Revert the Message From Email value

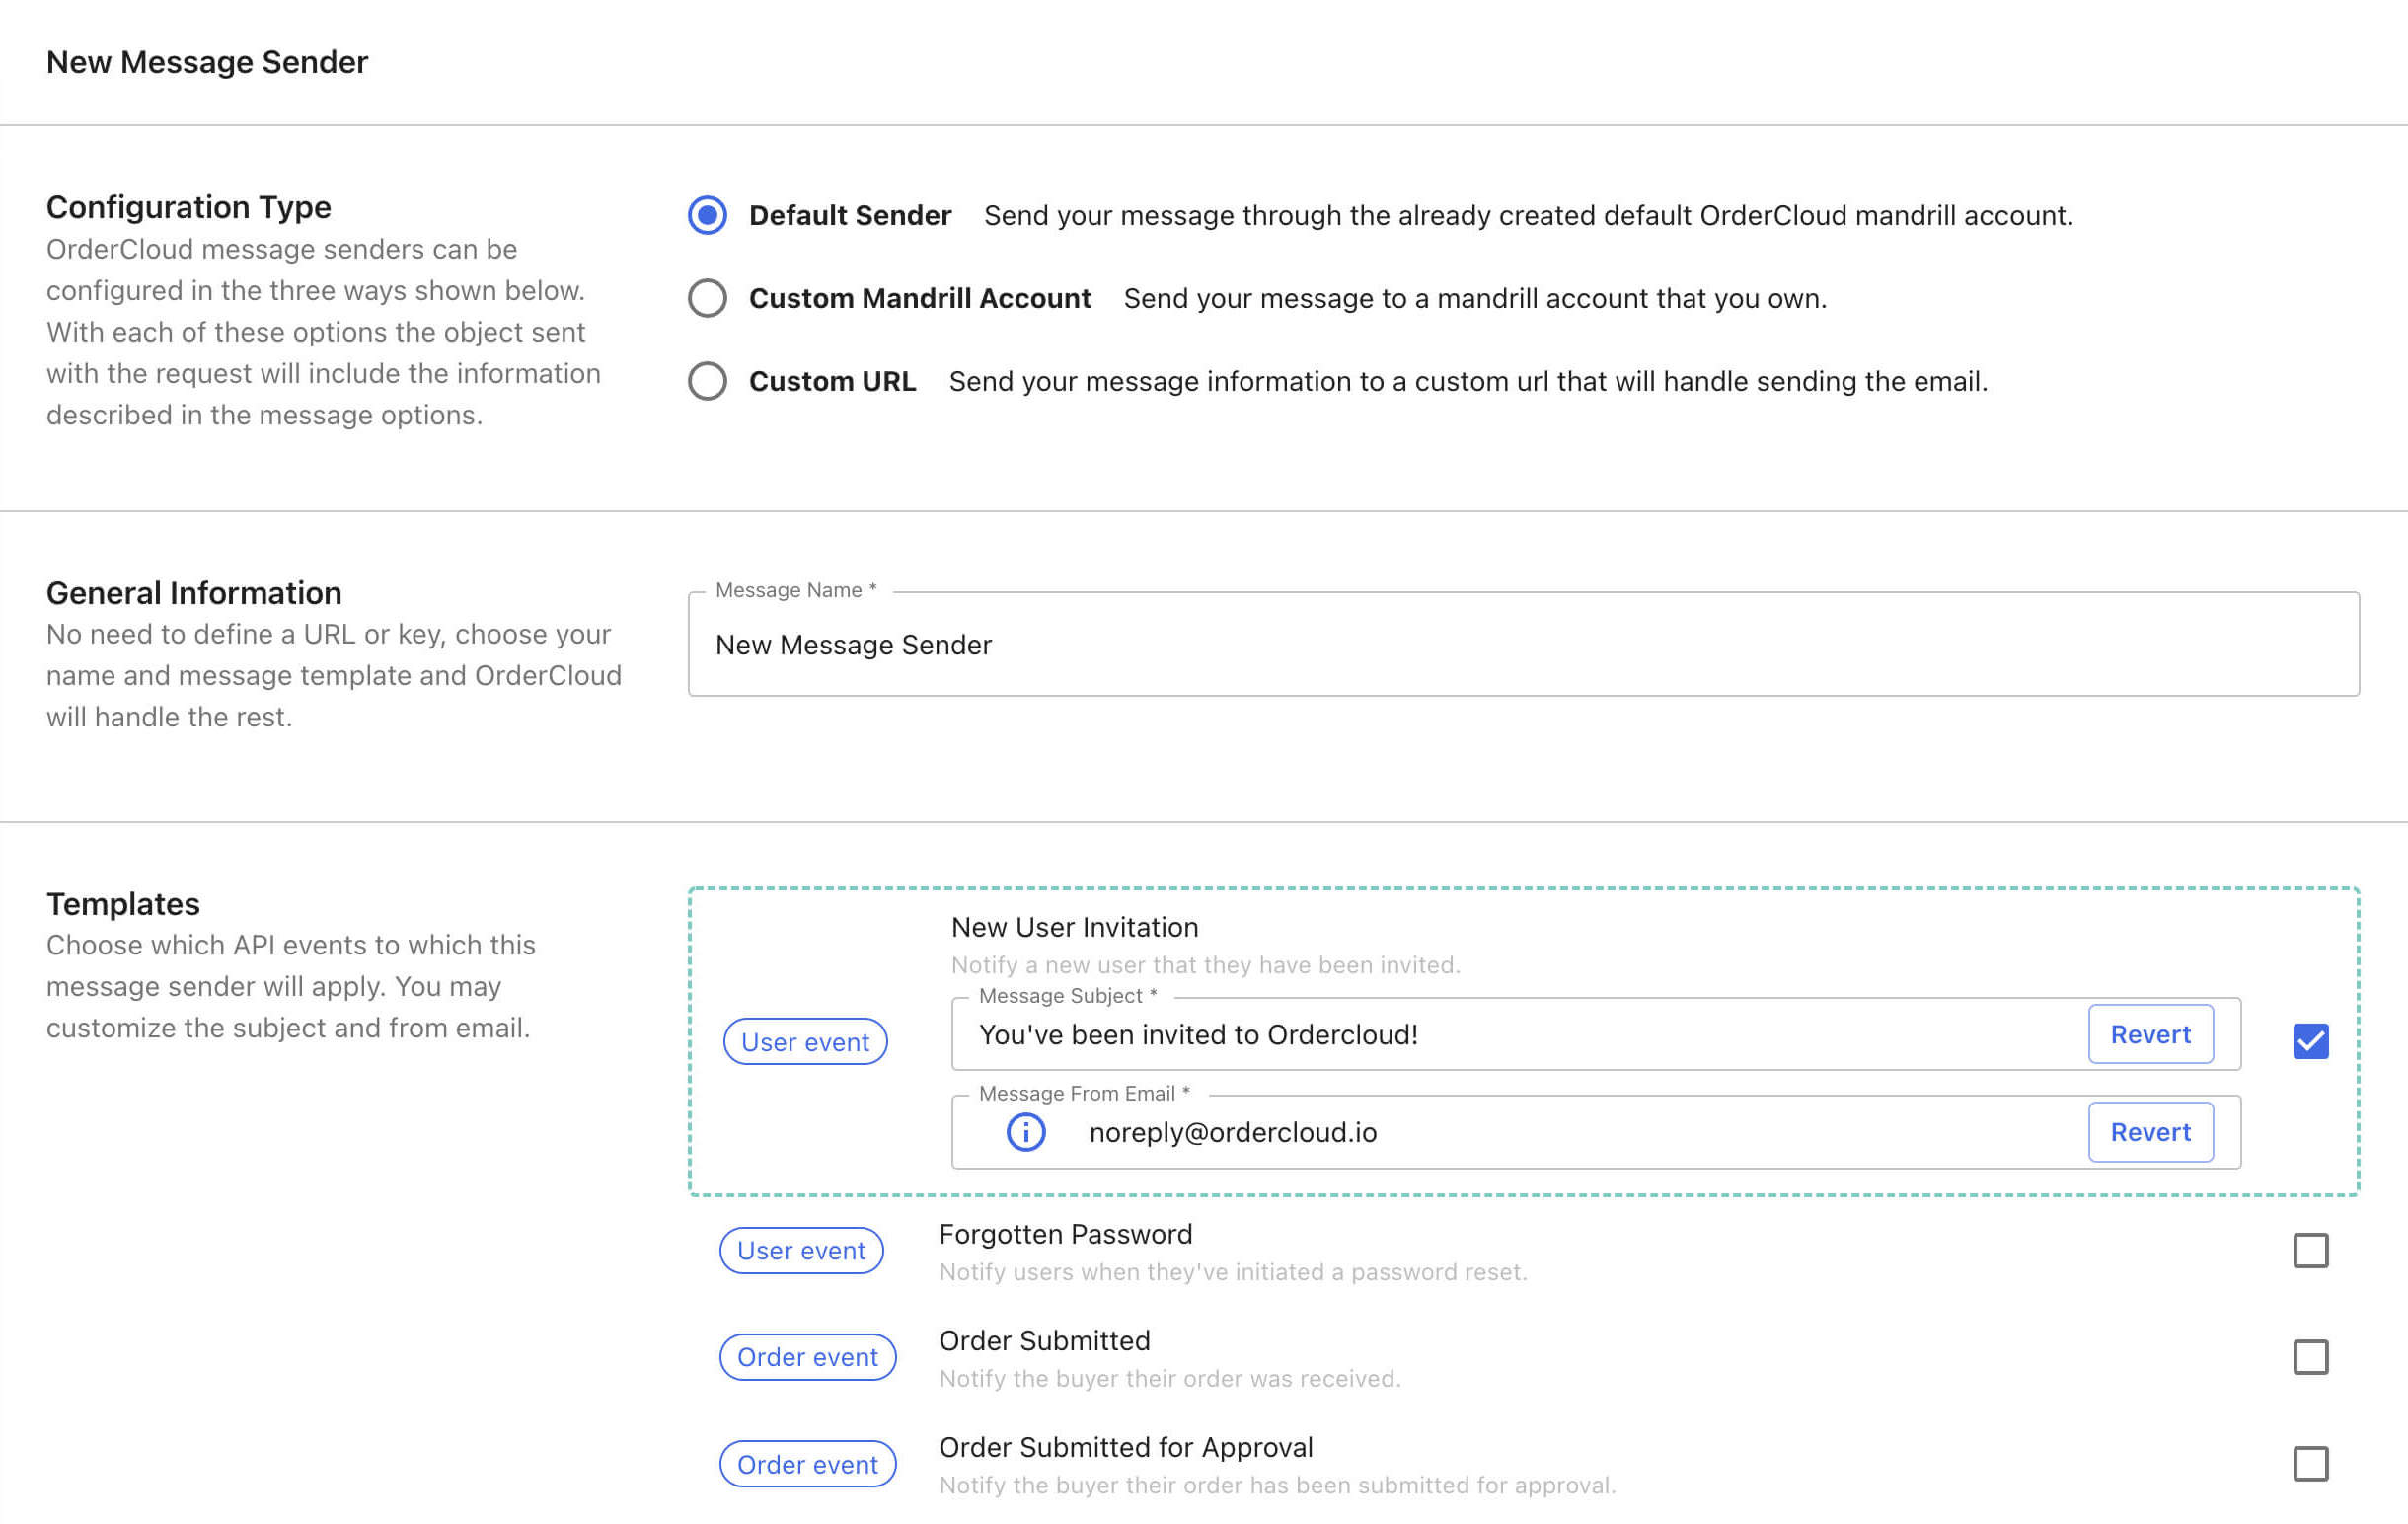pyautogui.click(x=2150, y=1132)
